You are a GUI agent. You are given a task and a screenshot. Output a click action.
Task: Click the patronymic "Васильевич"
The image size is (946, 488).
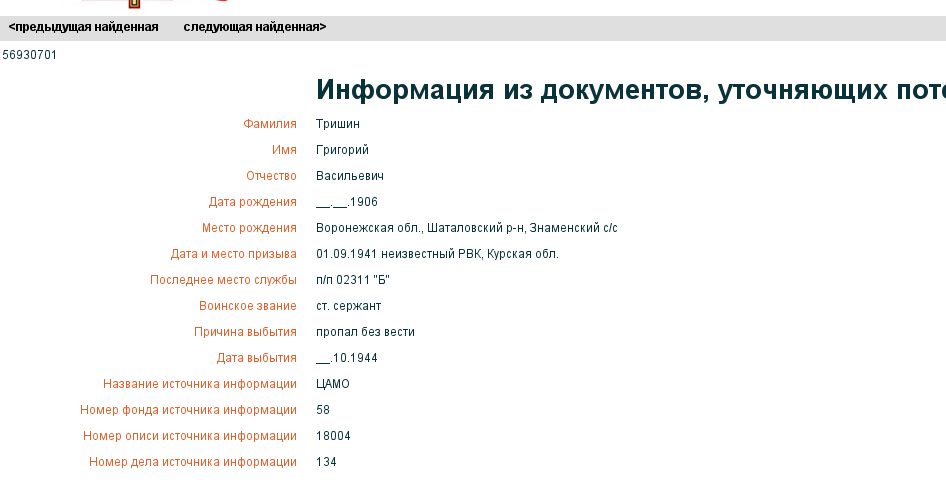click(350, 176)
